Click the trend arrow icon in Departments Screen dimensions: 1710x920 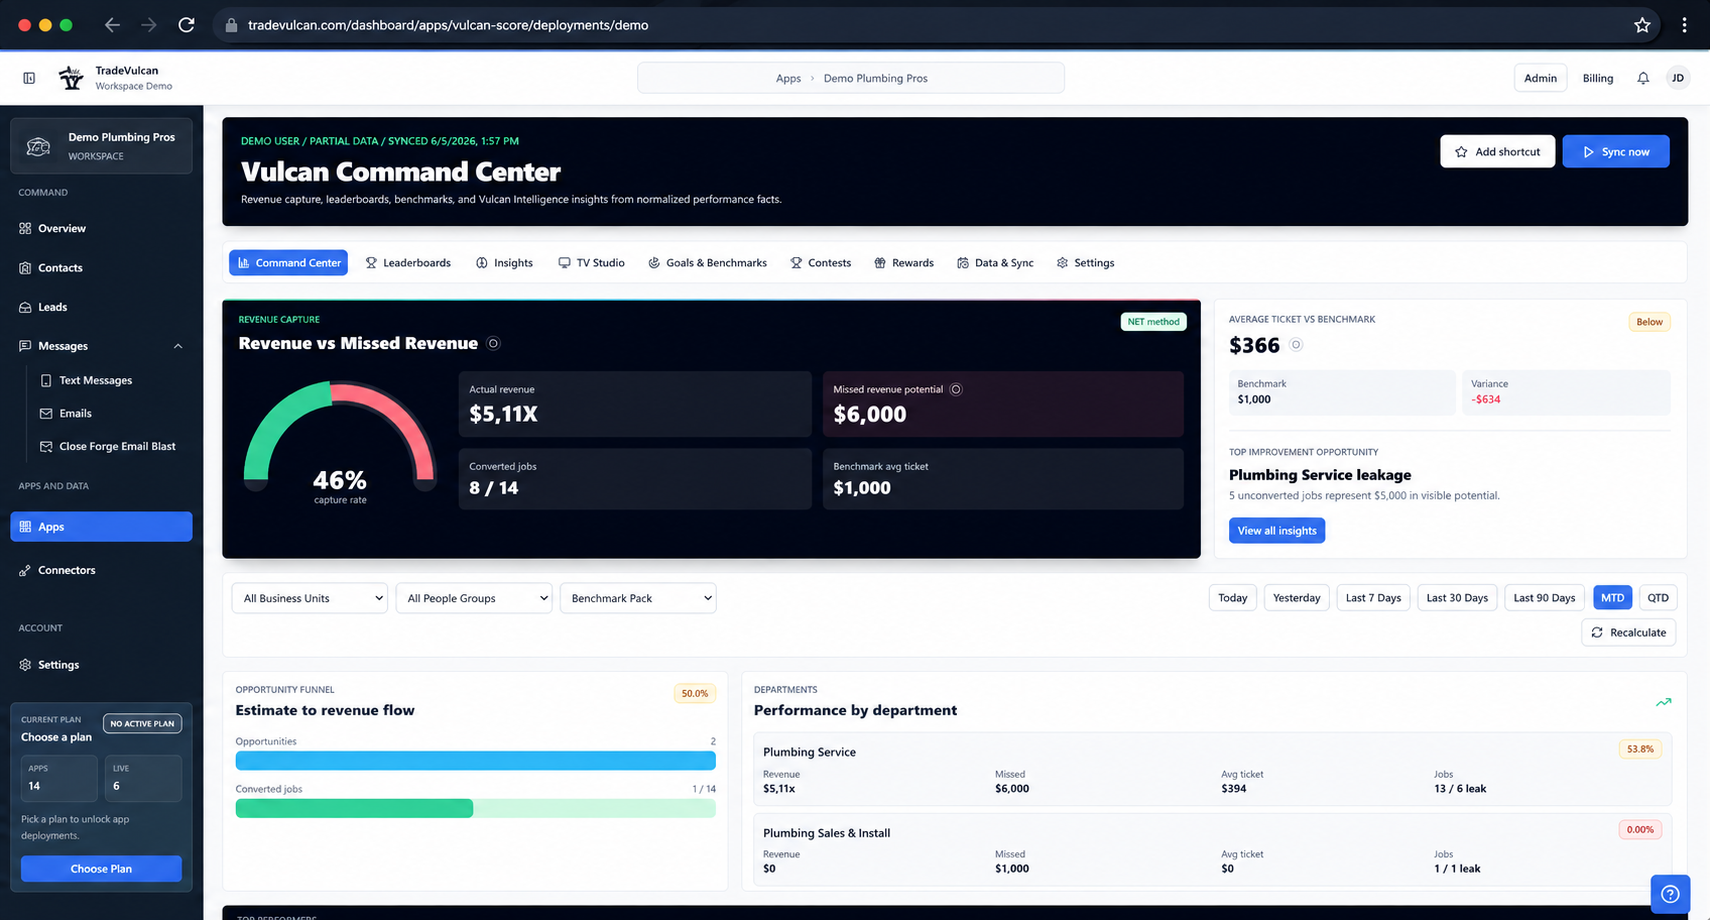tap(1663, 702)
